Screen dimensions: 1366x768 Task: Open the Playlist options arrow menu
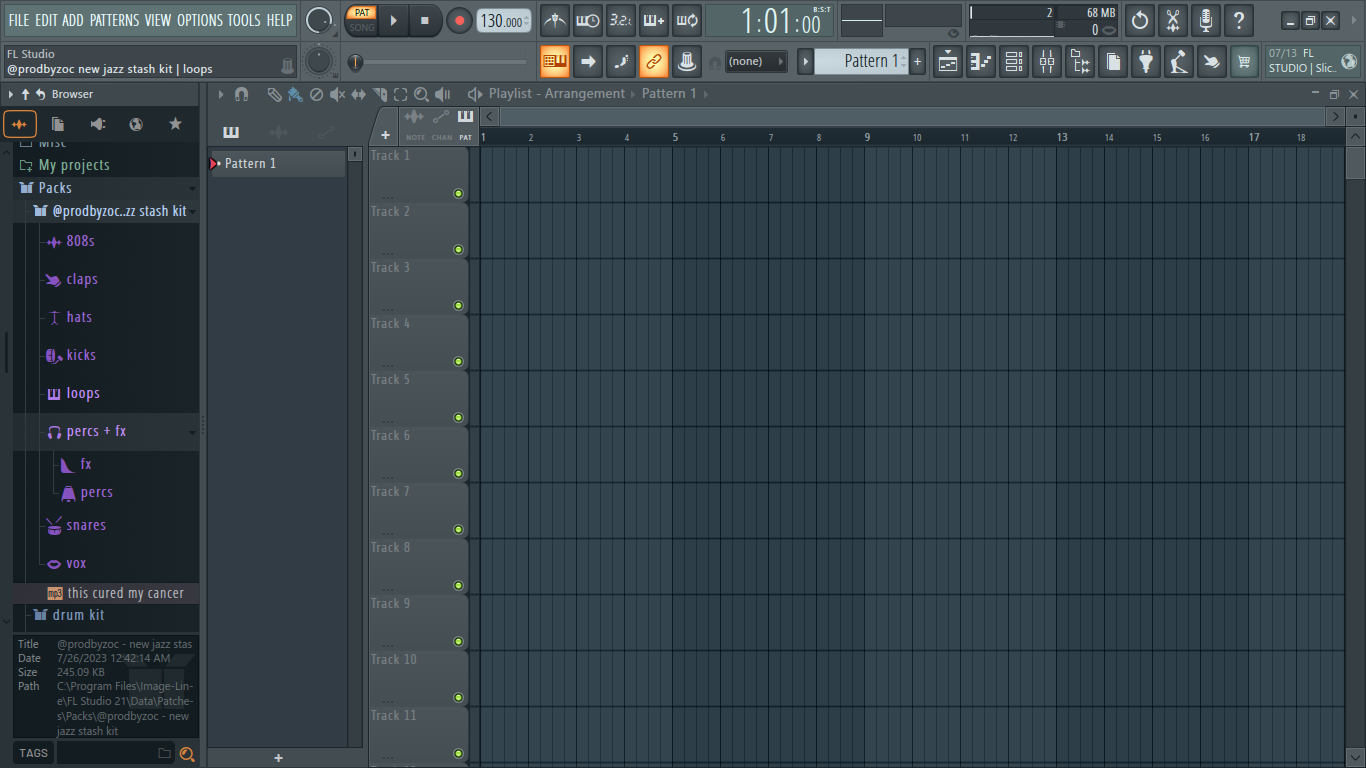(x=221, y=94)
